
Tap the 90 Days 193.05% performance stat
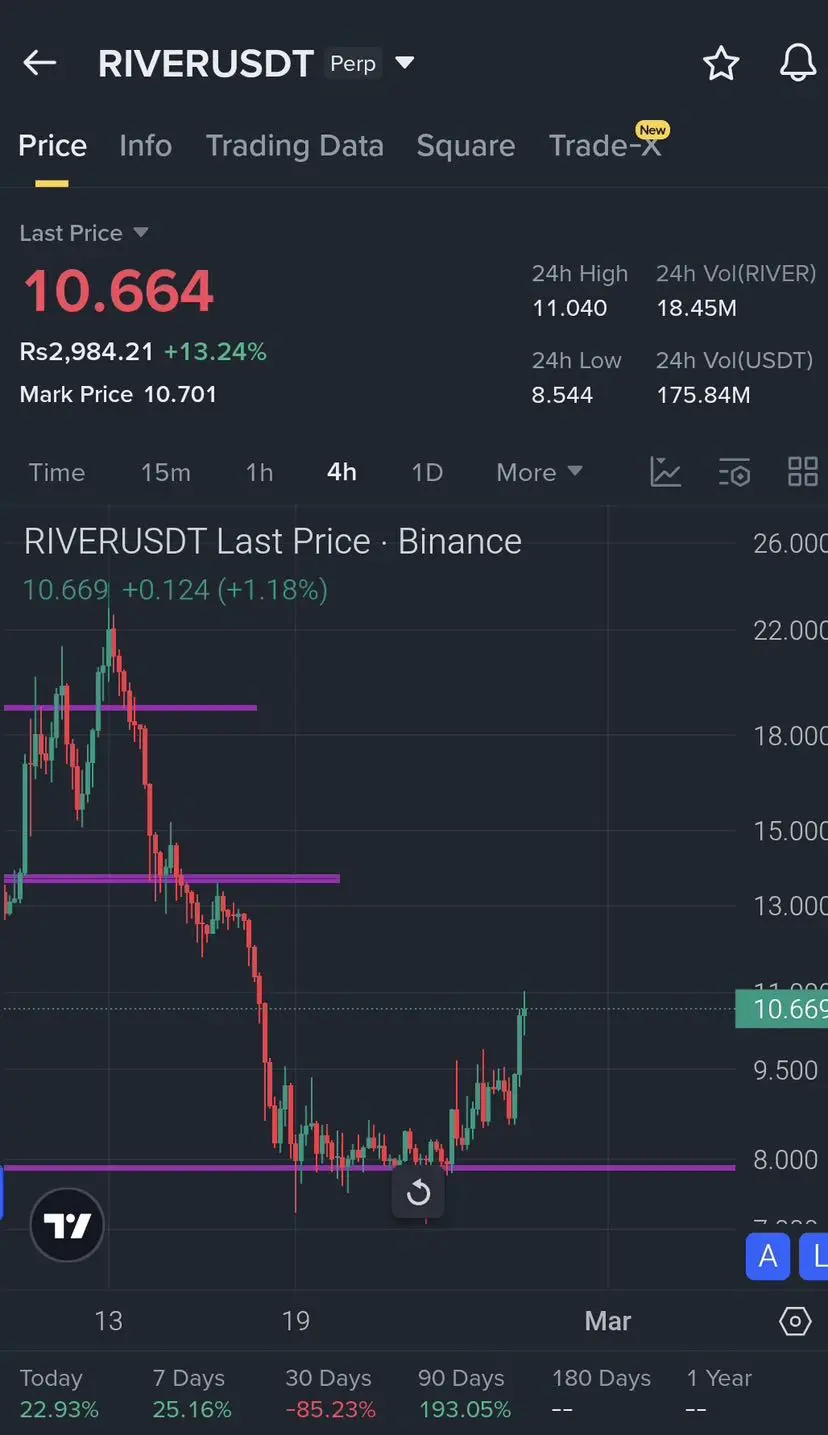(465, 1393)
